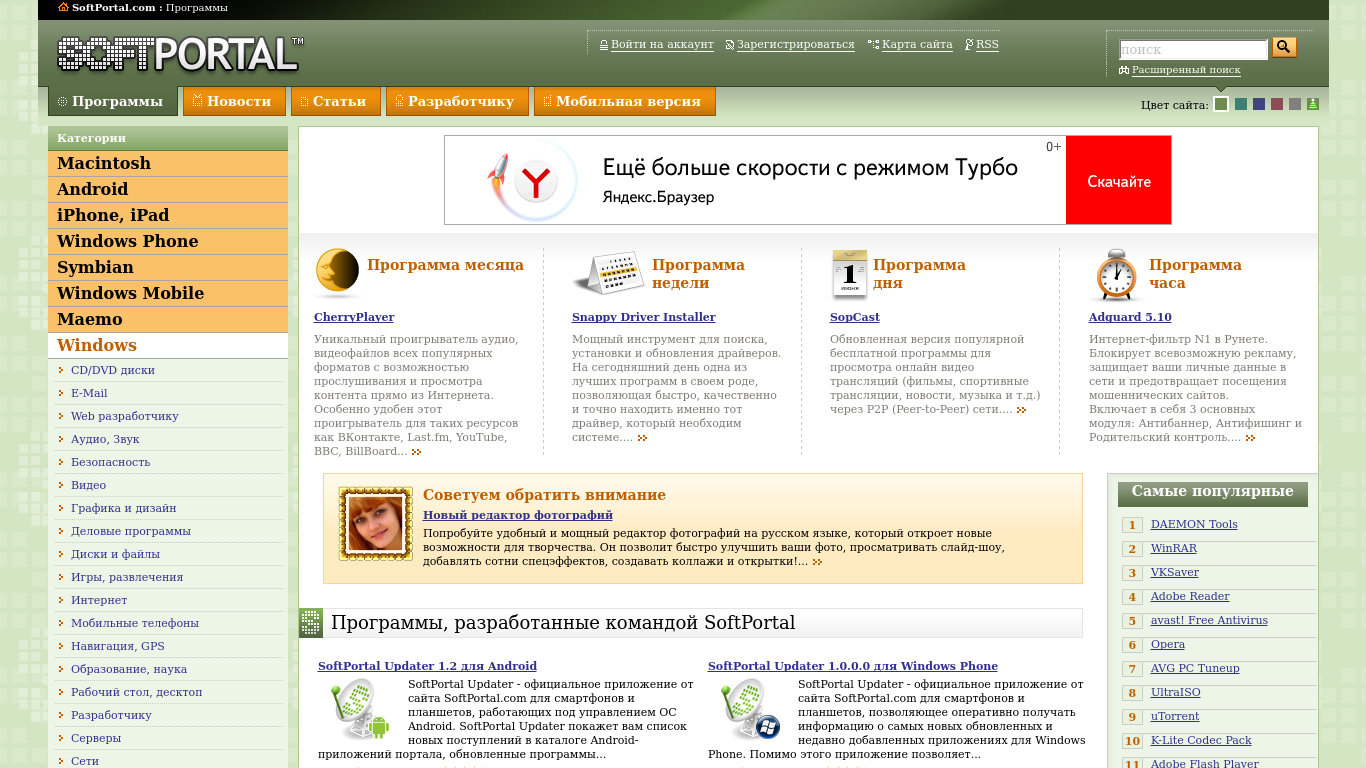The width and height of the screenshot is (1366, 768).
Task: Open Новый редактор фотографий link
Action: (x=518, y=515)
